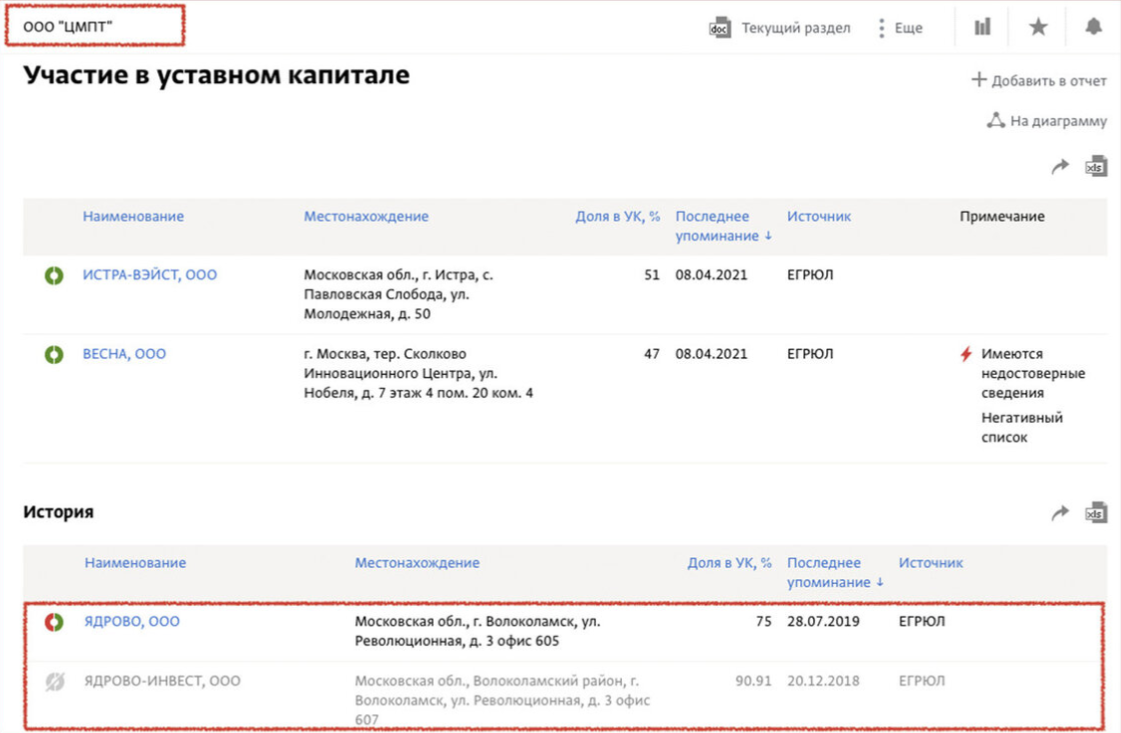Click share value 51 for ИСТРА-ВЭЙСТ

pyautogui.click(x=652, y=275)
